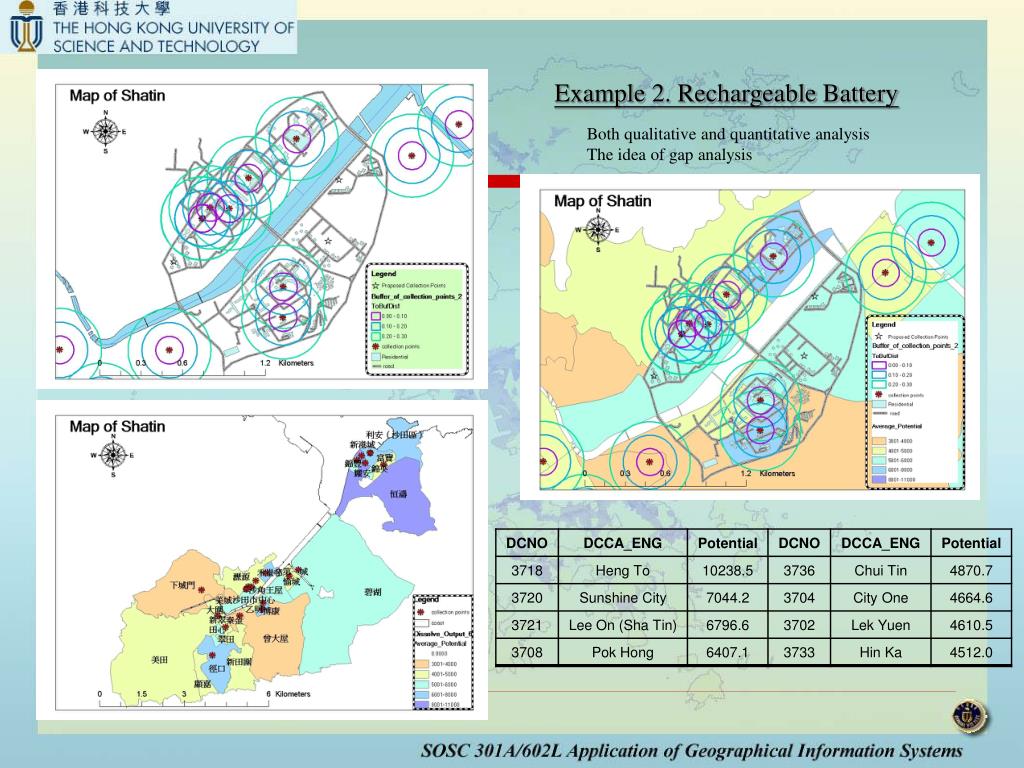Click 'Legend' heading in the buffer-only map legend

point(383,274)
